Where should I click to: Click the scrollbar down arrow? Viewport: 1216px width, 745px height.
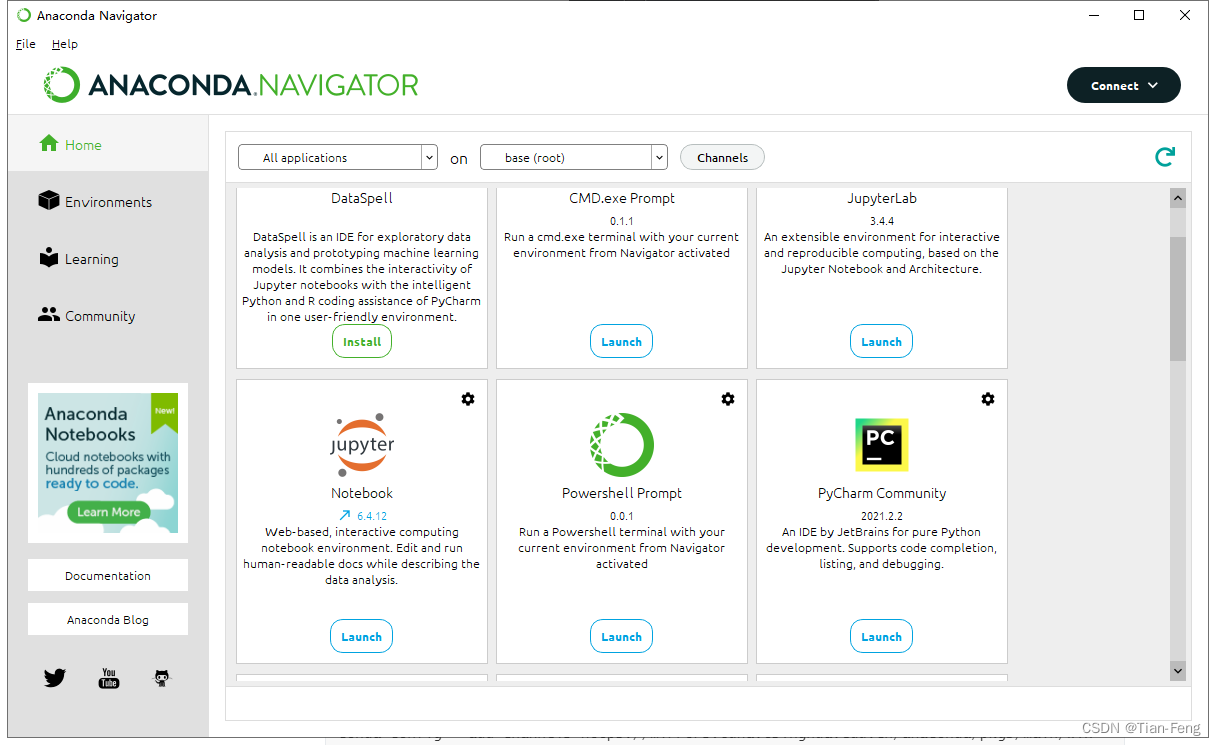[x=1178, y=671]
